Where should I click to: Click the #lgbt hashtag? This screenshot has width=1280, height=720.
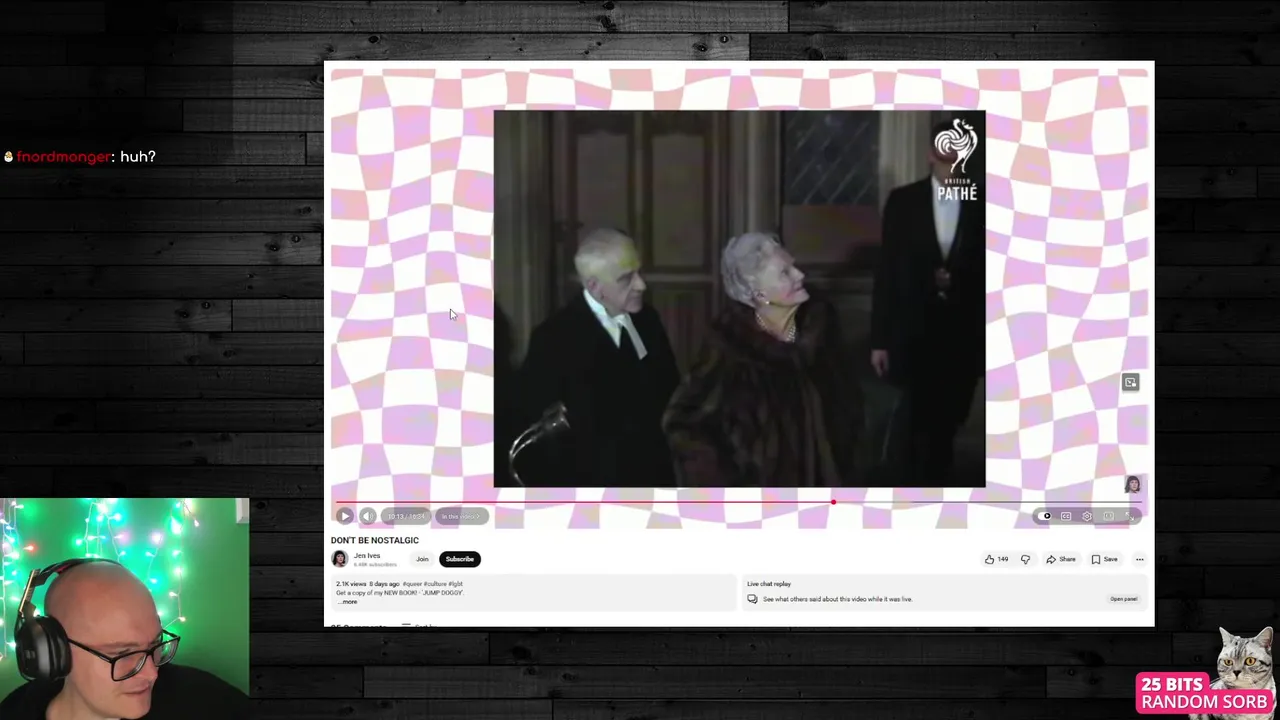(x=456, y=584)
